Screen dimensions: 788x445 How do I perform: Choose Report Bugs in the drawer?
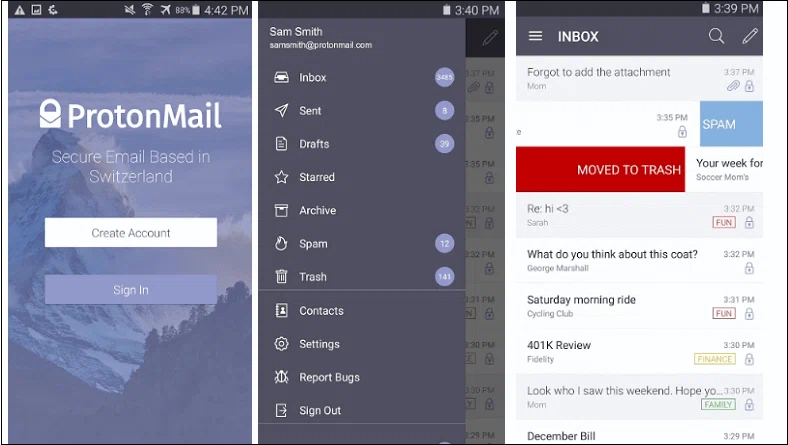click(x=362, y=377)
